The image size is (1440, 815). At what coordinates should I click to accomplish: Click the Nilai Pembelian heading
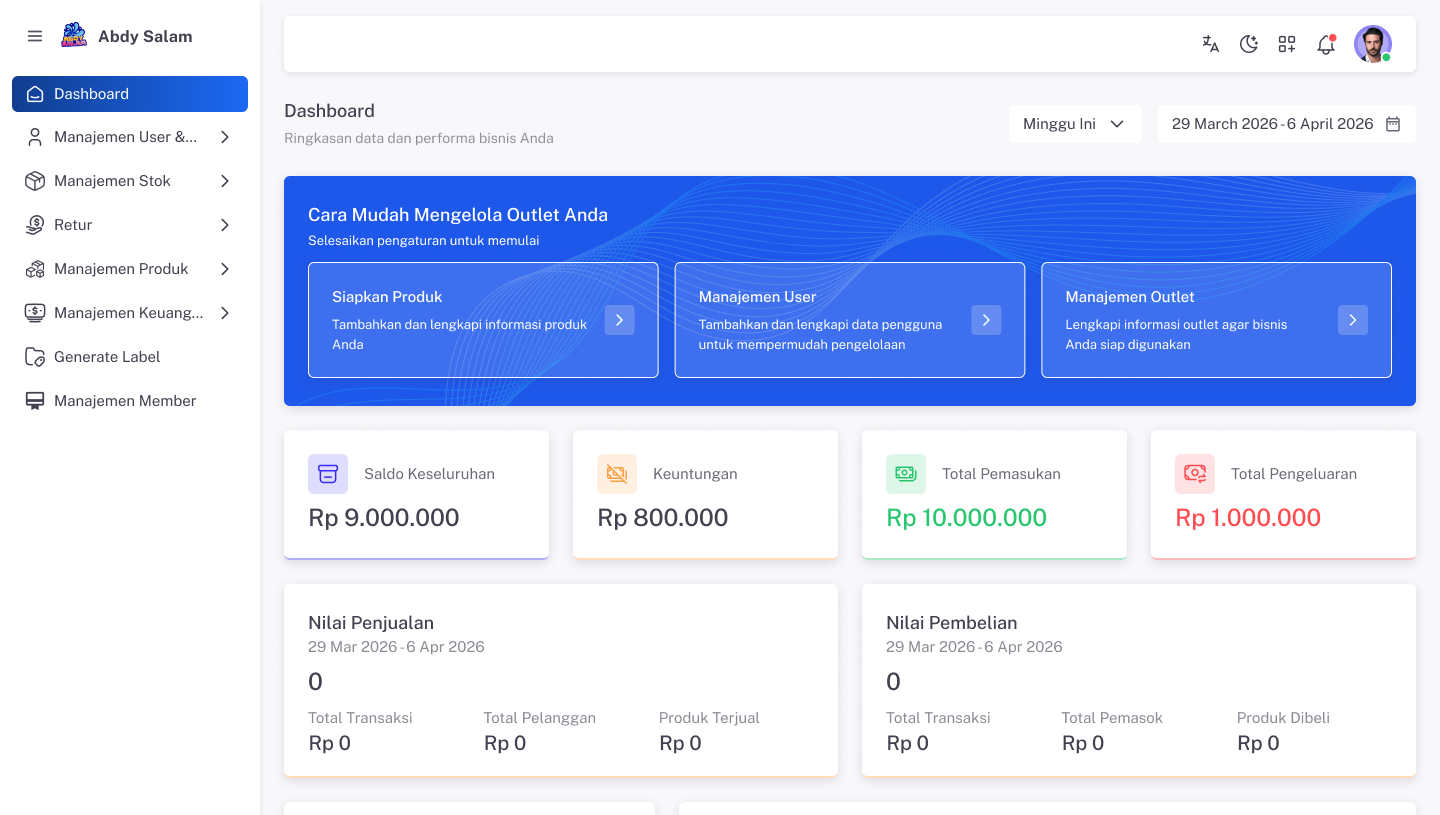[x=951, y=622]
